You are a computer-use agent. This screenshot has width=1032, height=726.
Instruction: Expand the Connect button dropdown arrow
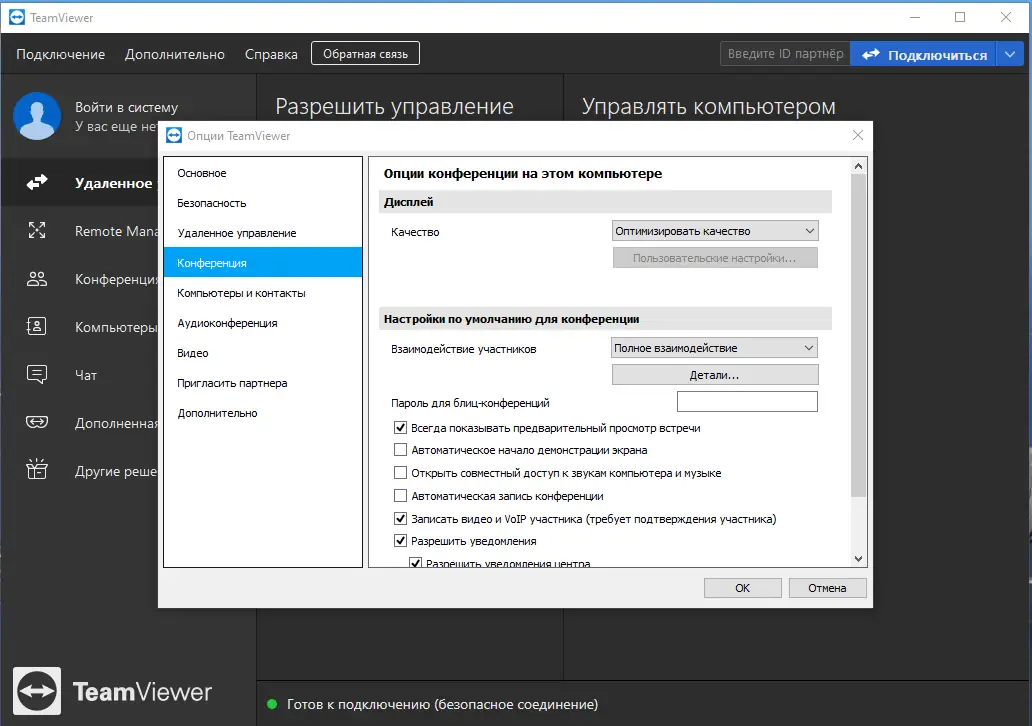1010,54
